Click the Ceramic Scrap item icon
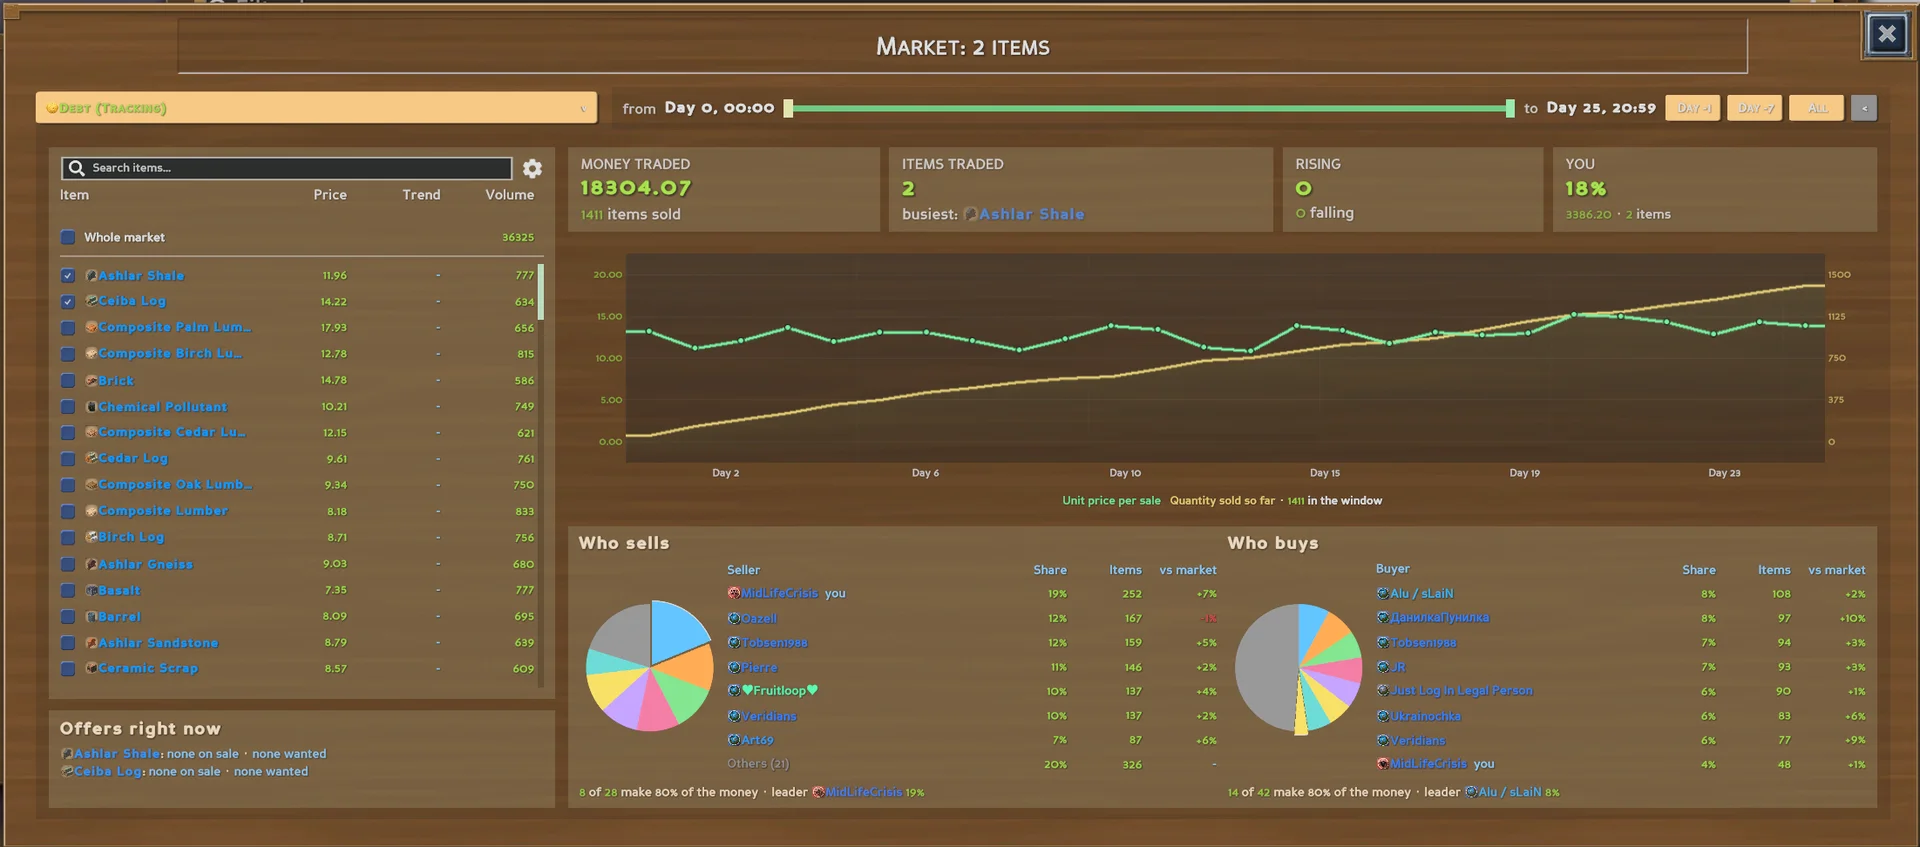Viewport: 1920px width, 847px height. tap(91, 668)
